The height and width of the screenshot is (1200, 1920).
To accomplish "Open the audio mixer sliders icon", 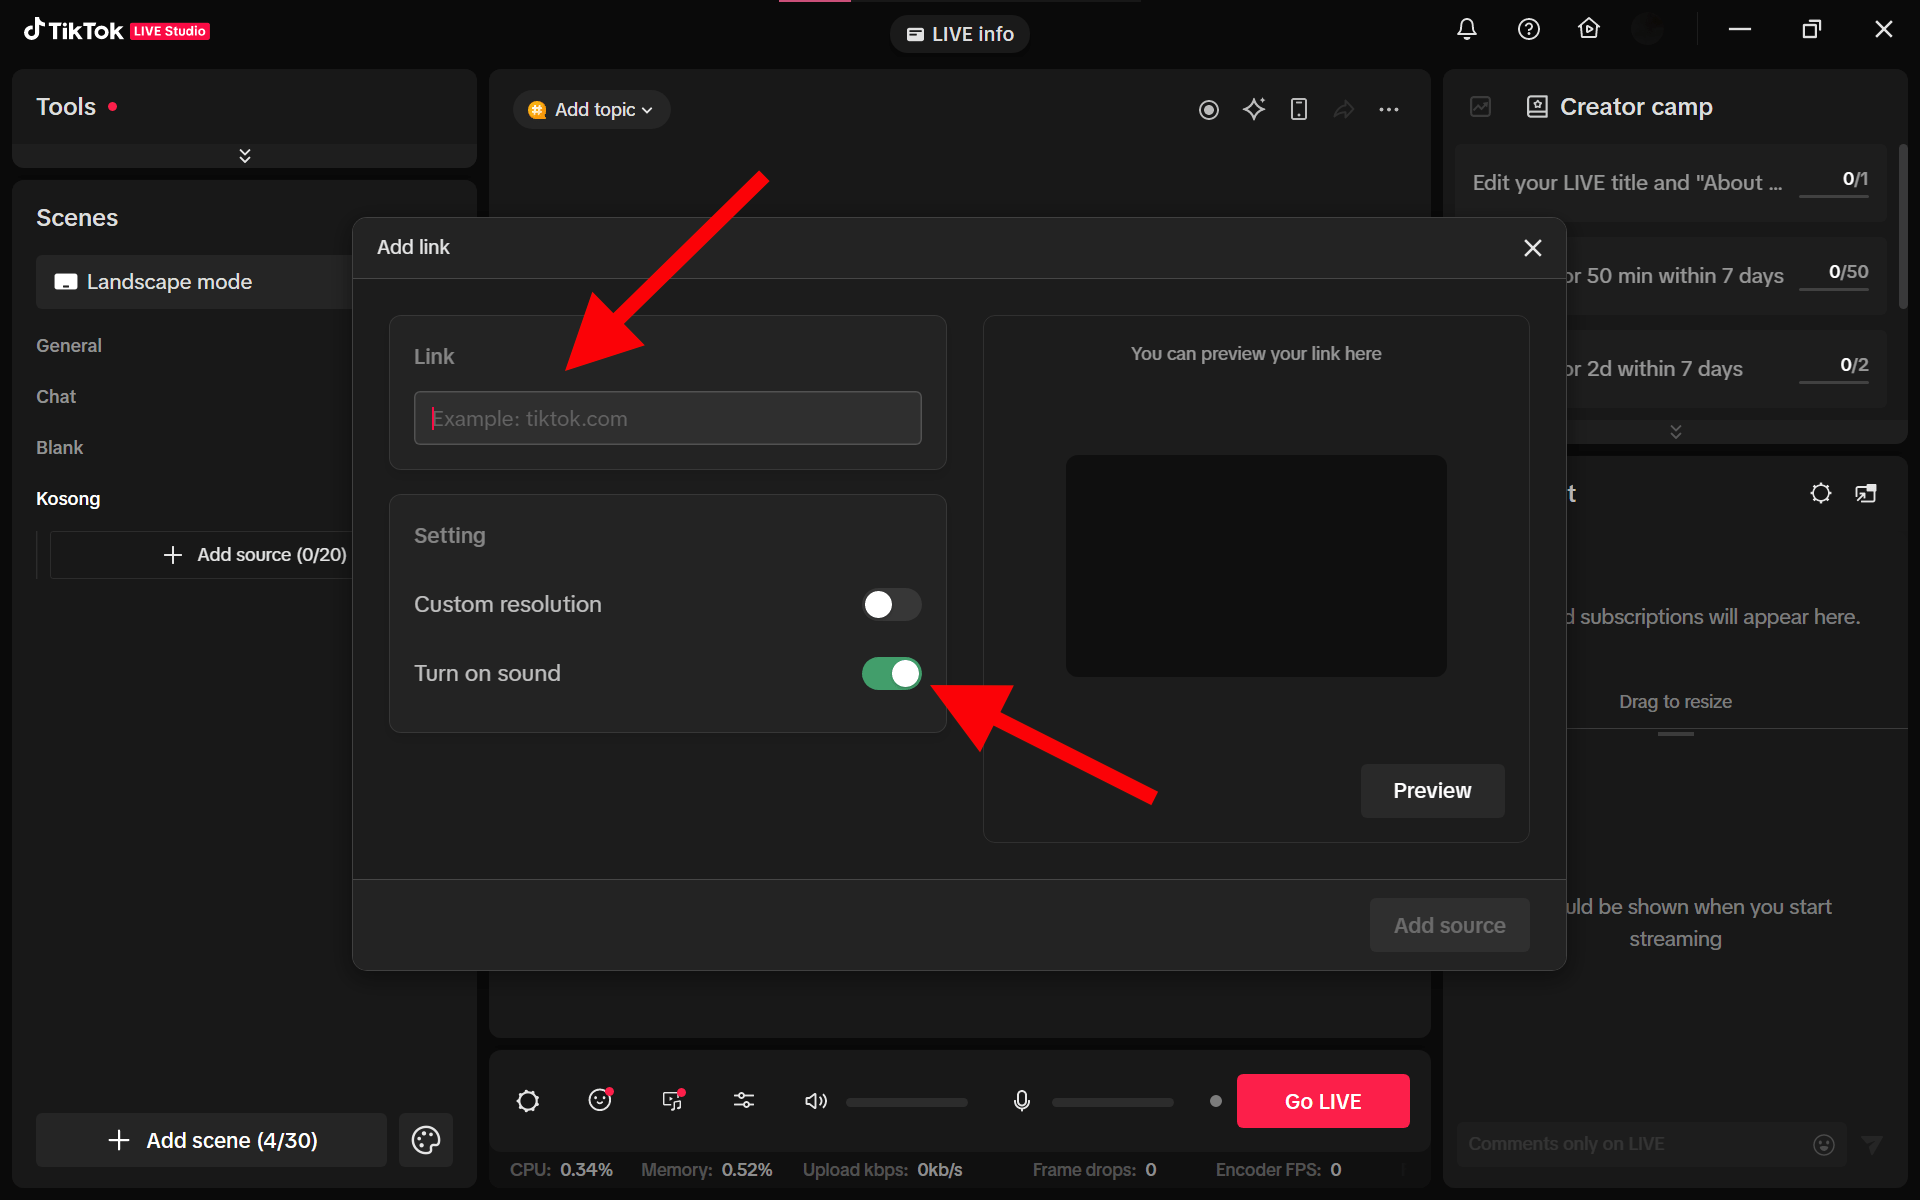I will [744, 1100].
